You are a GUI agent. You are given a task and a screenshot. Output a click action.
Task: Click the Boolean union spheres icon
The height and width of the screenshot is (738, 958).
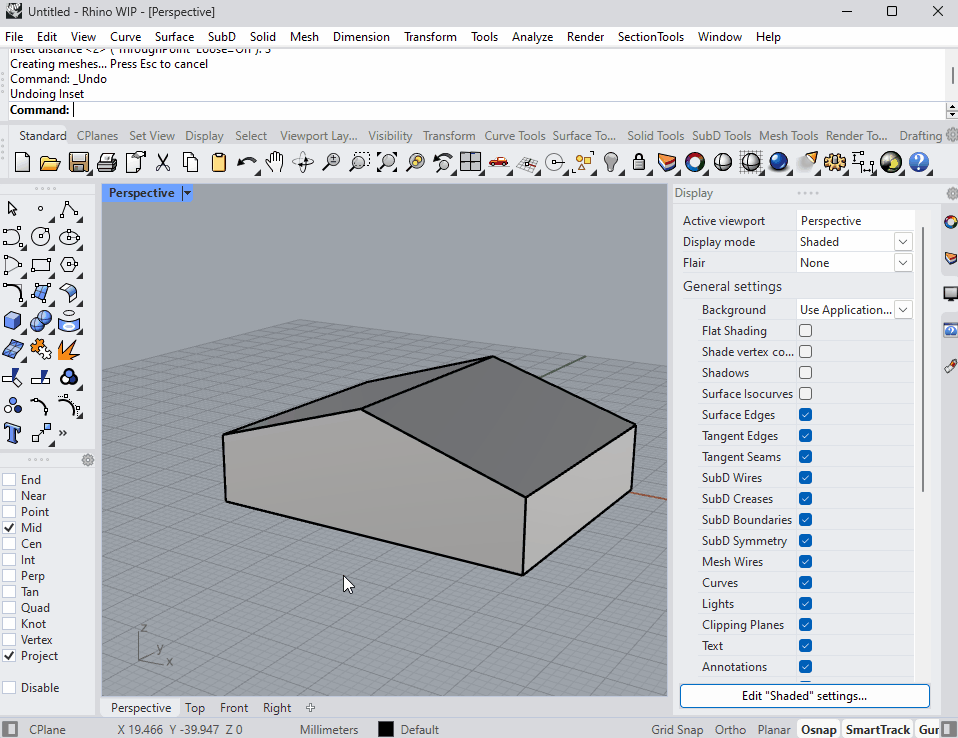click(41, 321)
